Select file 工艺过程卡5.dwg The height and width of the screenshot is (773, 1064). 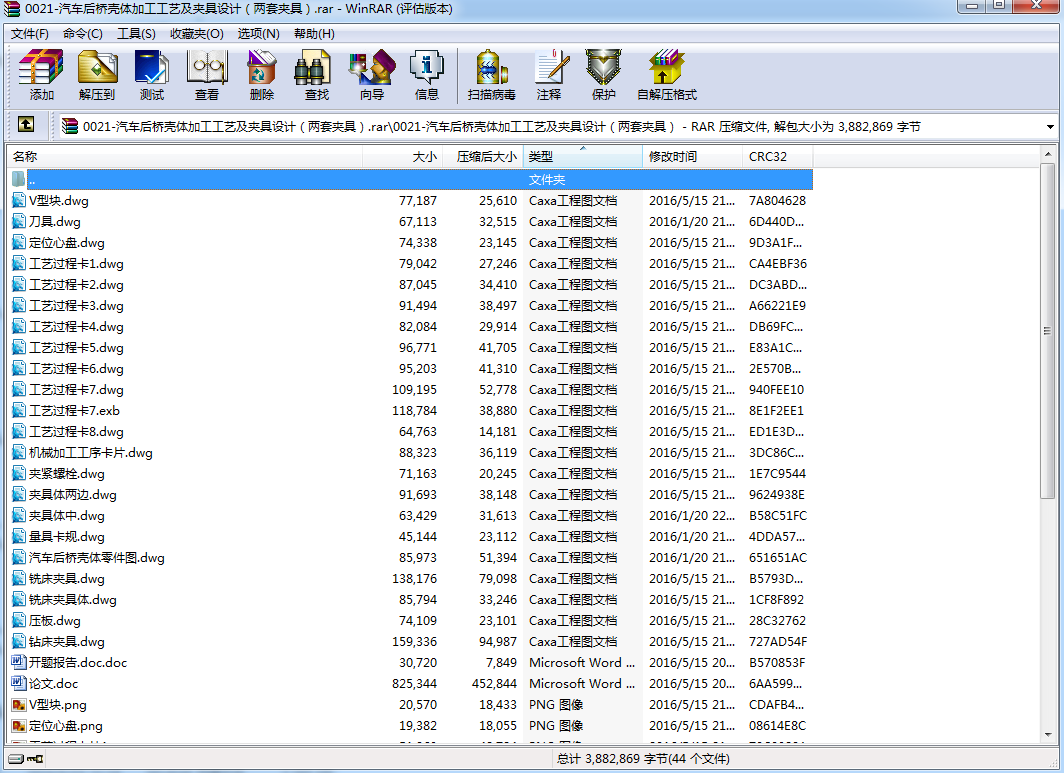tap(76, 348)
